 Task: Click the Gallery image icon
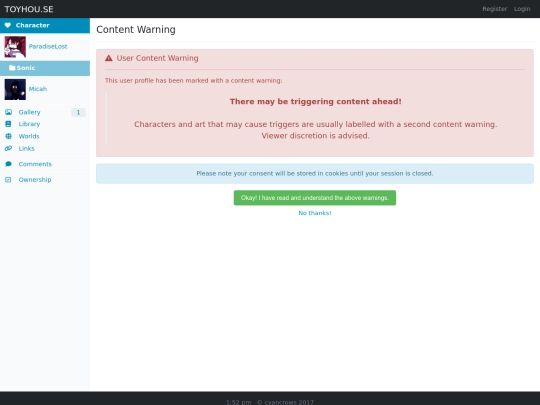[x=8, y=112]
